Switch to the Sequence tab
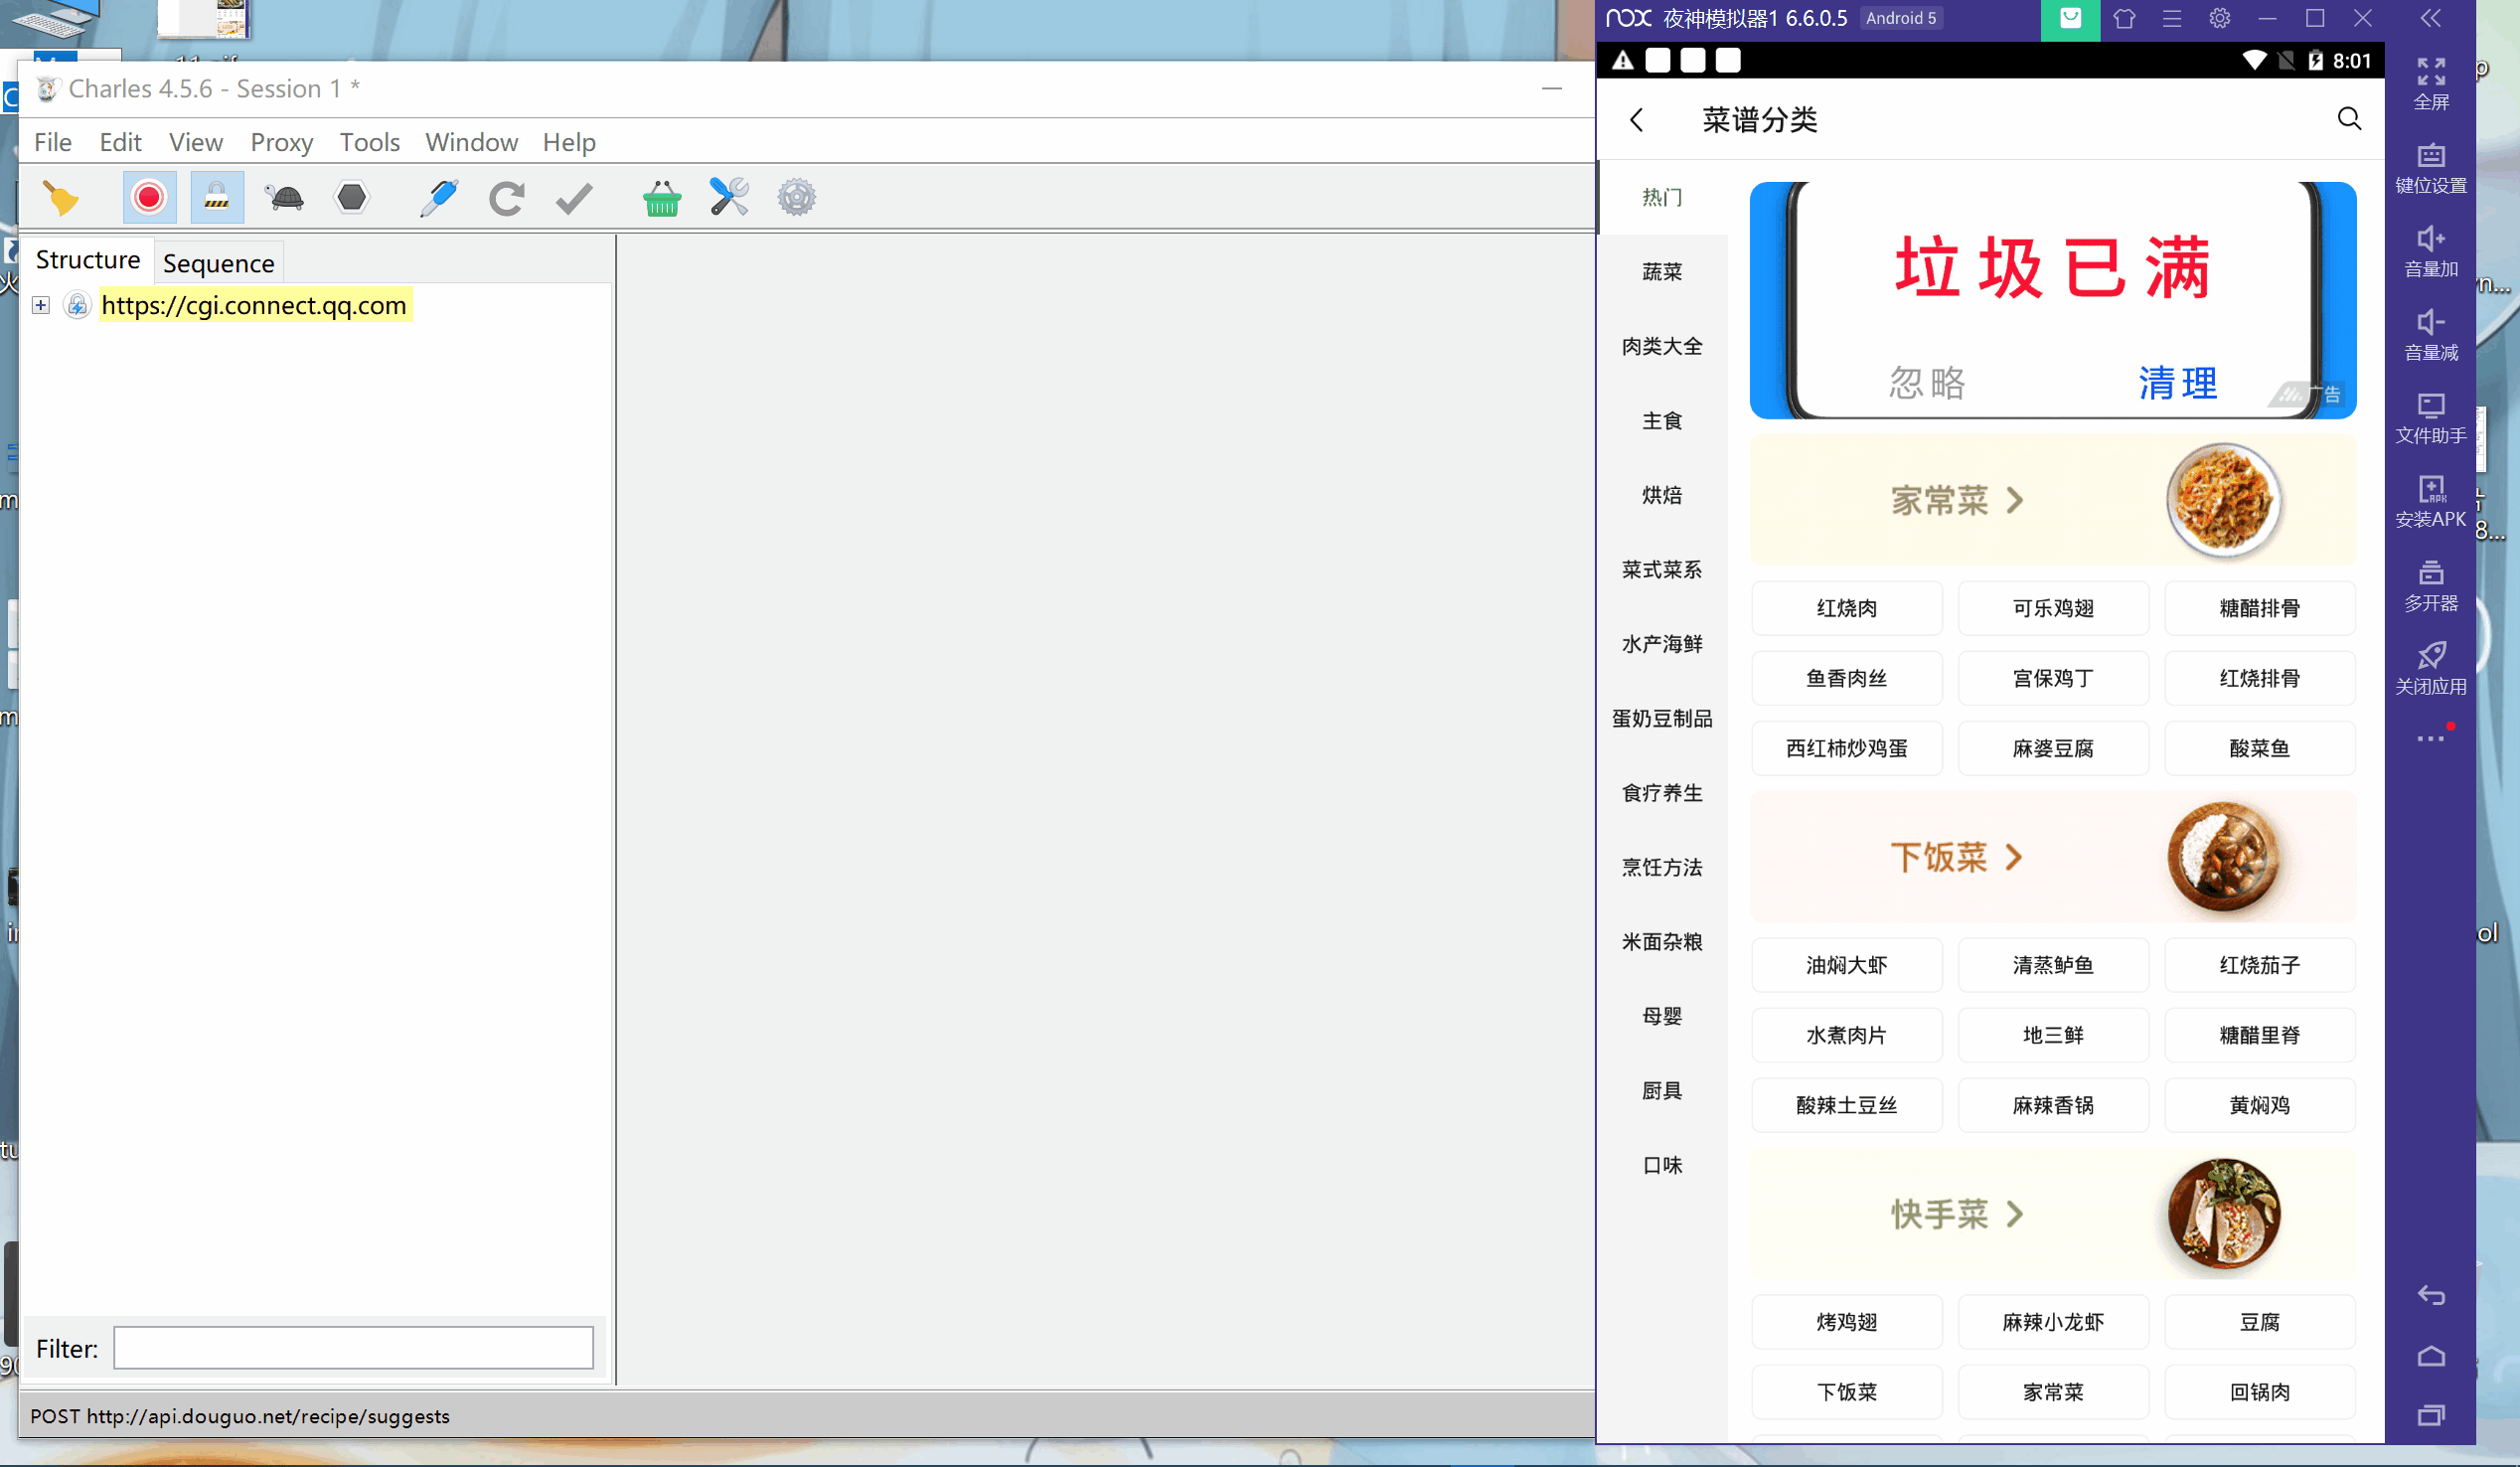This screenshot has width=2520, height=1467. point(218,263)
